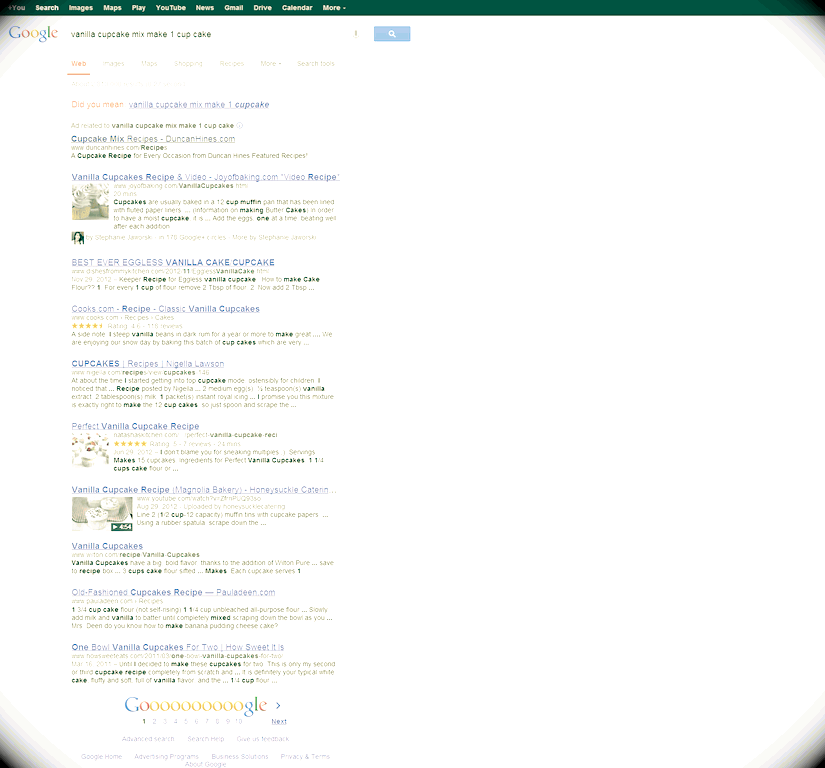This screenshot has width=825, height=768.
Task: Open Google Home footer link
Action: [x=102, y=757]
